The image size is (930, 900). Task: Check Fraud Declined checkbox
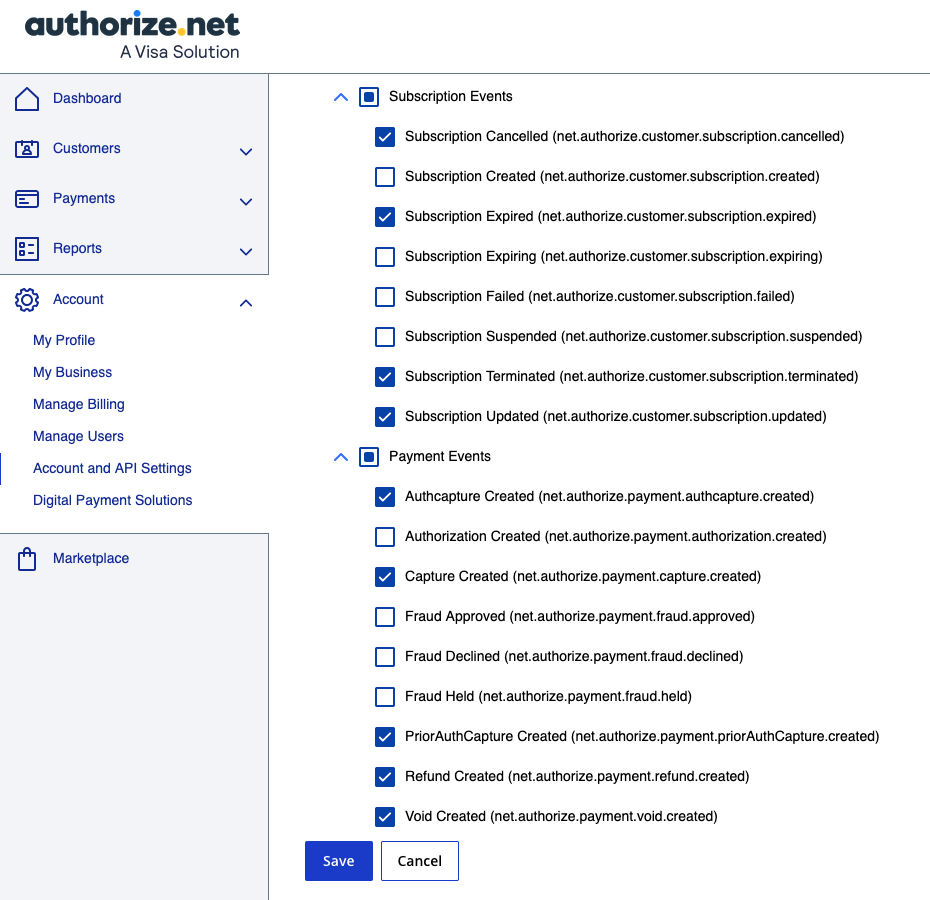click(385, 657)
